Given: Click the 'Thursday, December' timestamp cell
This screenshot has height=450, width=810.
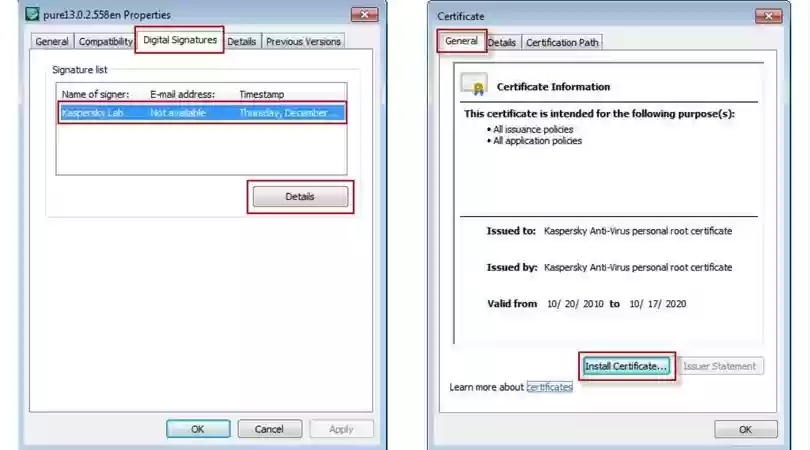Looking at the screenshot, I should [x=287, y=113].
